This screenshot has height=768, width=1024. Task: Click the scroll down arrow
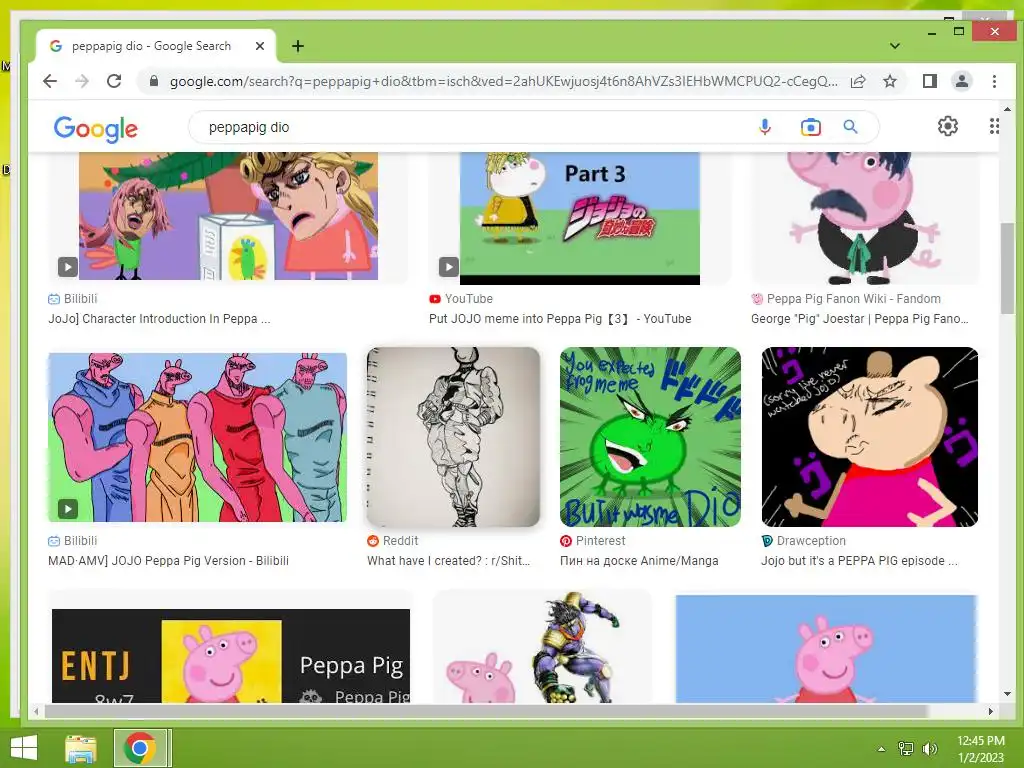[1007, 694]
